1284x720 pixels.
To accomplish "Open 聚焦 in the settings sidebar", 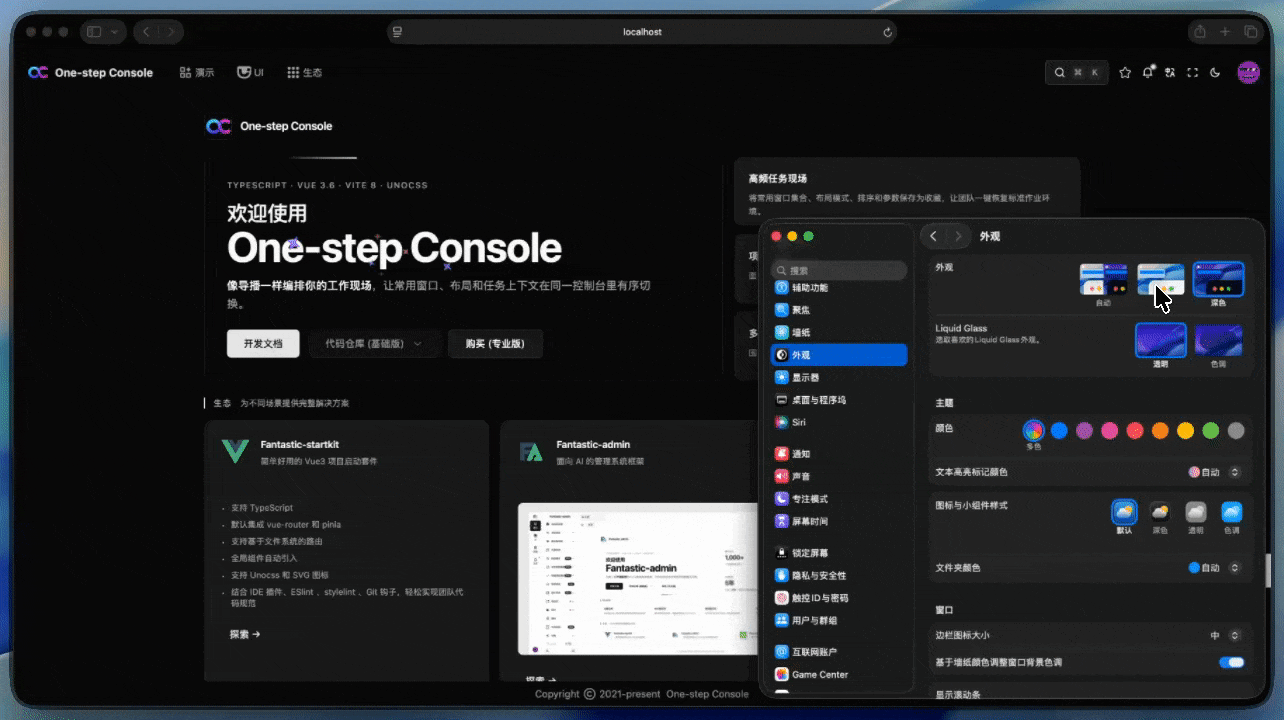I will tap(839, 310).
